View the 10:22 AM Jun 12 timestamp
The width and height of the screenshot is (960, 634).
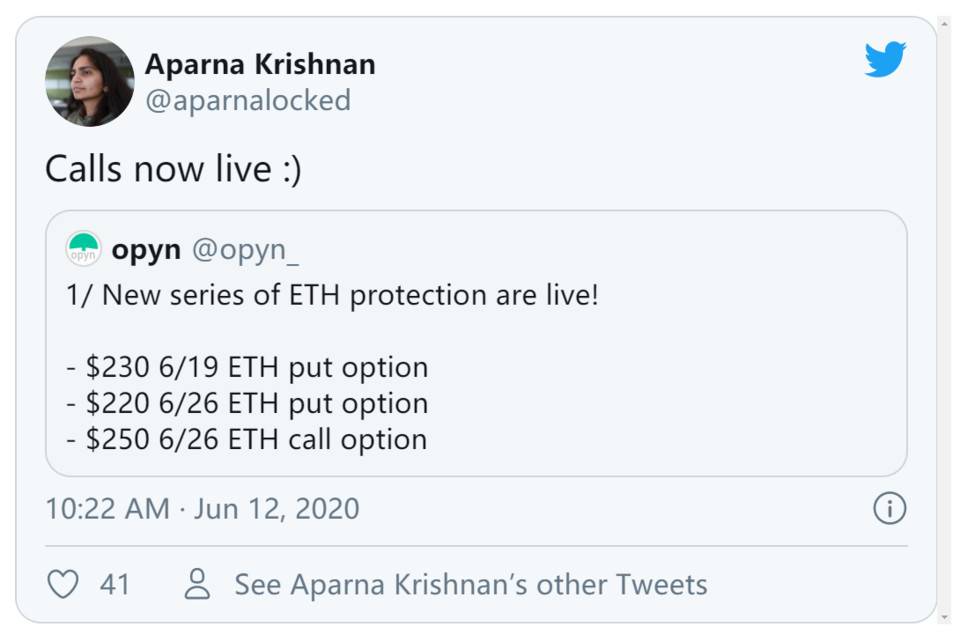click(203, 509)
